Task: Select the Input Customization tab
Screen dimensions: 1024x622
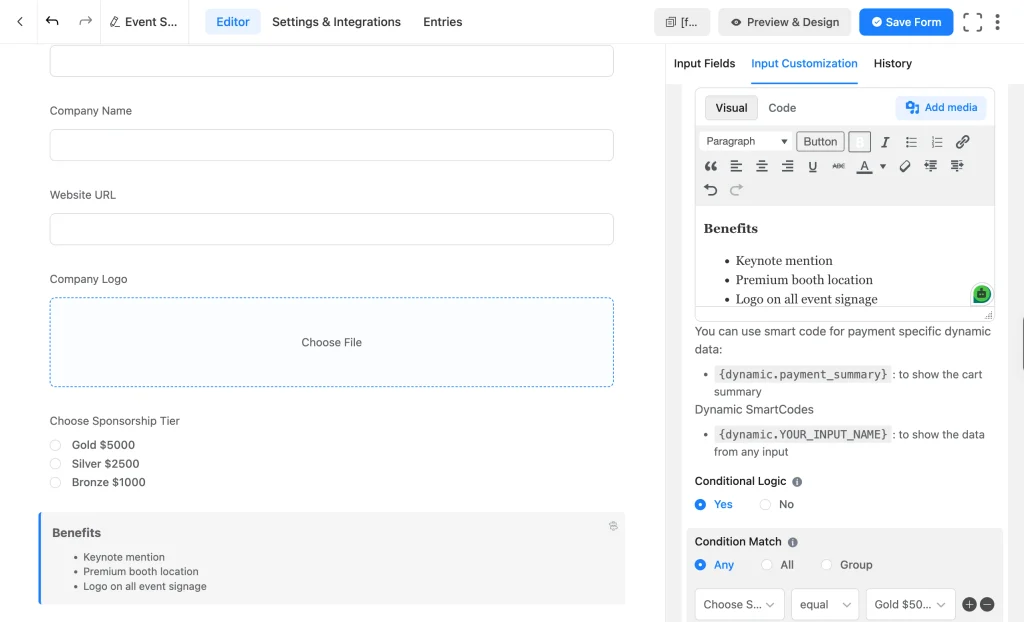Action: pos(804,63)
